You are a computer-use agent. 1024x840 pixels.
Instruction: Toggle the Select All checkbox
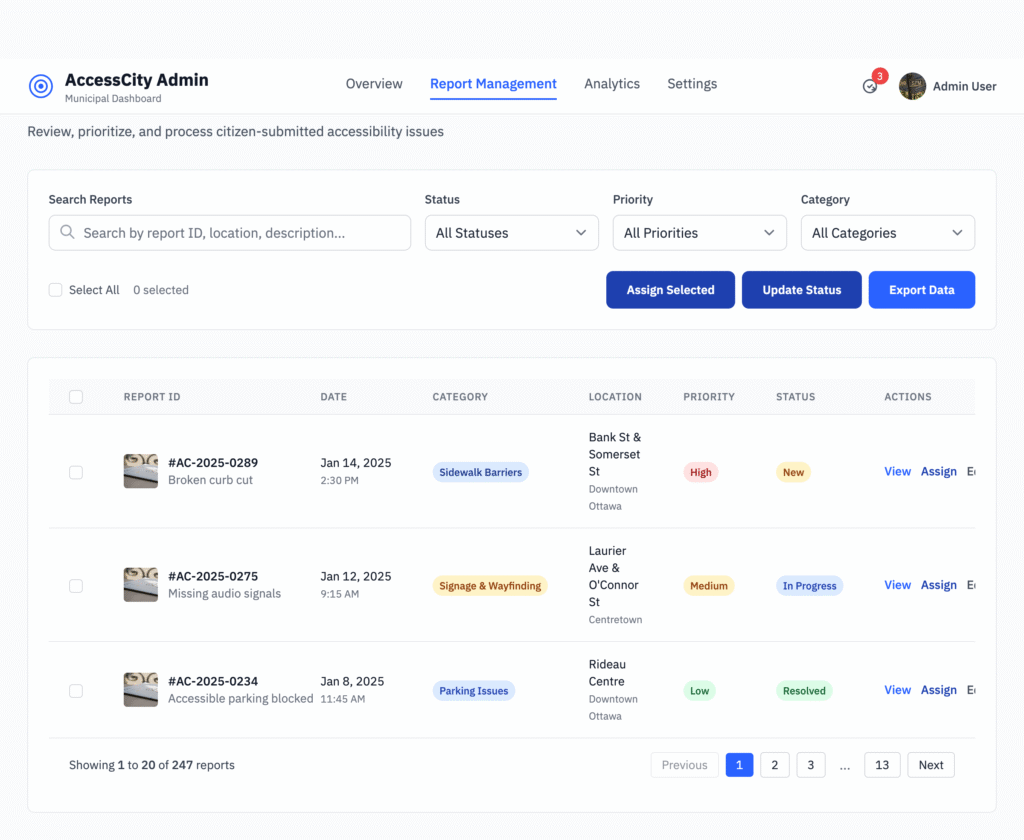pos(56,290)
